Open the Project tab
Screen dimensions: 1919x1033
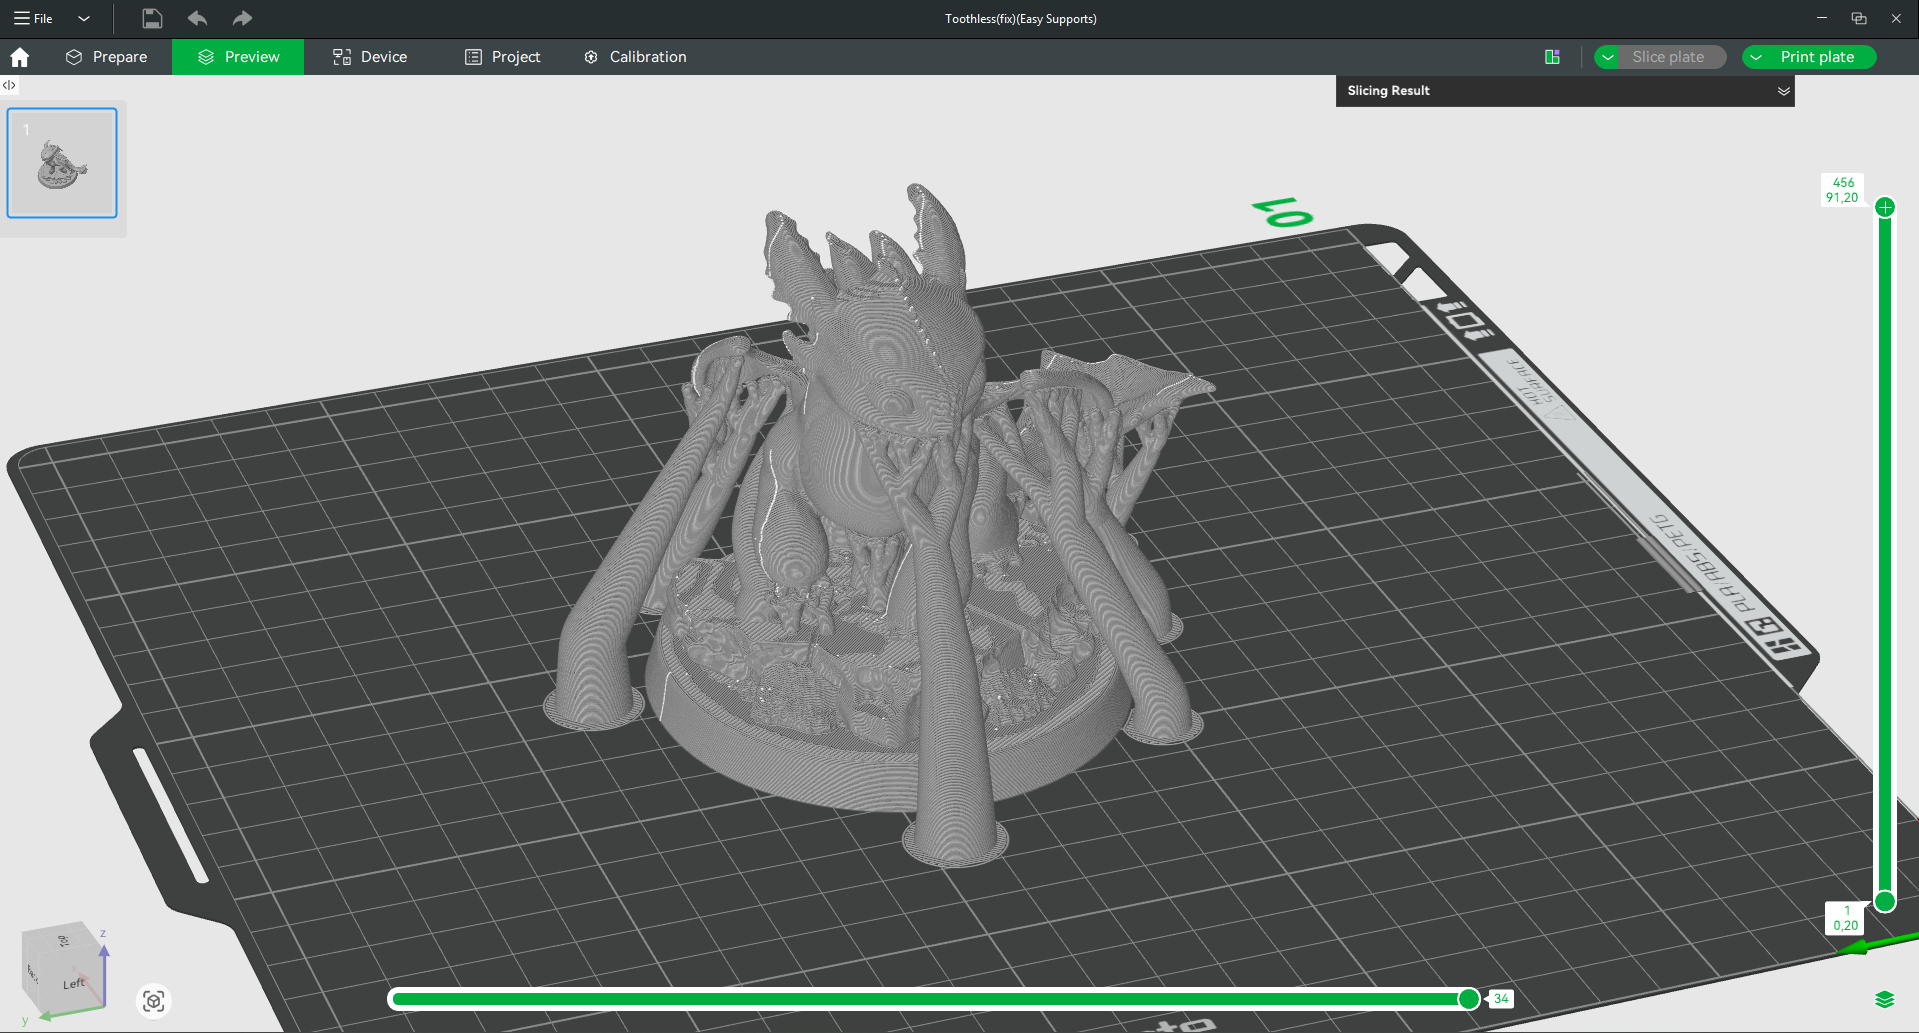502,57
